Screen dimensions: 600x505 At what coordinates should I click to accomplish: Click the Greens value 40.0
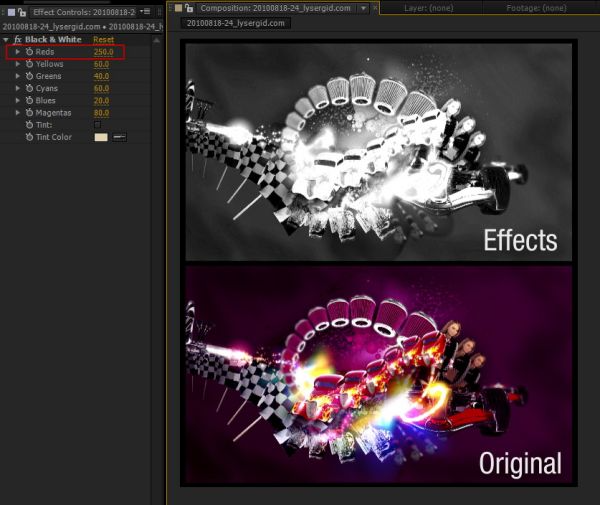[101, 76]
